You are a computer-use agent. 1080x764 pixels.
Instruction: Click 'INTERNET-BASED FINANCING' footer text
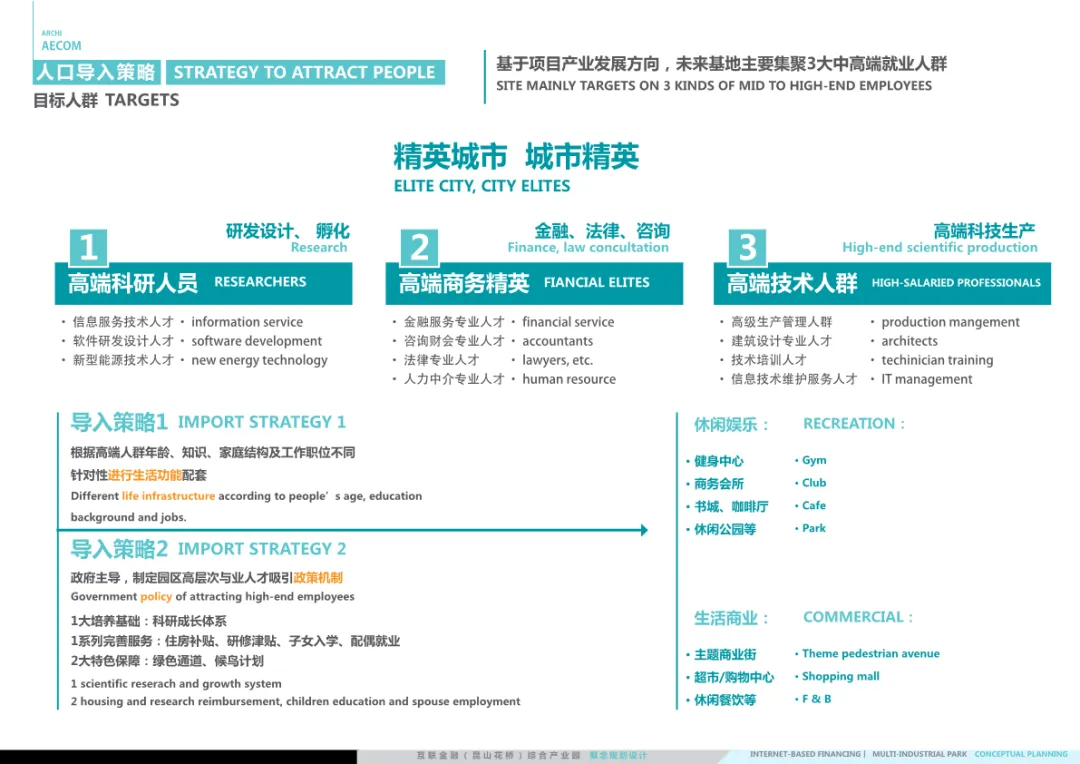(805, 754)
